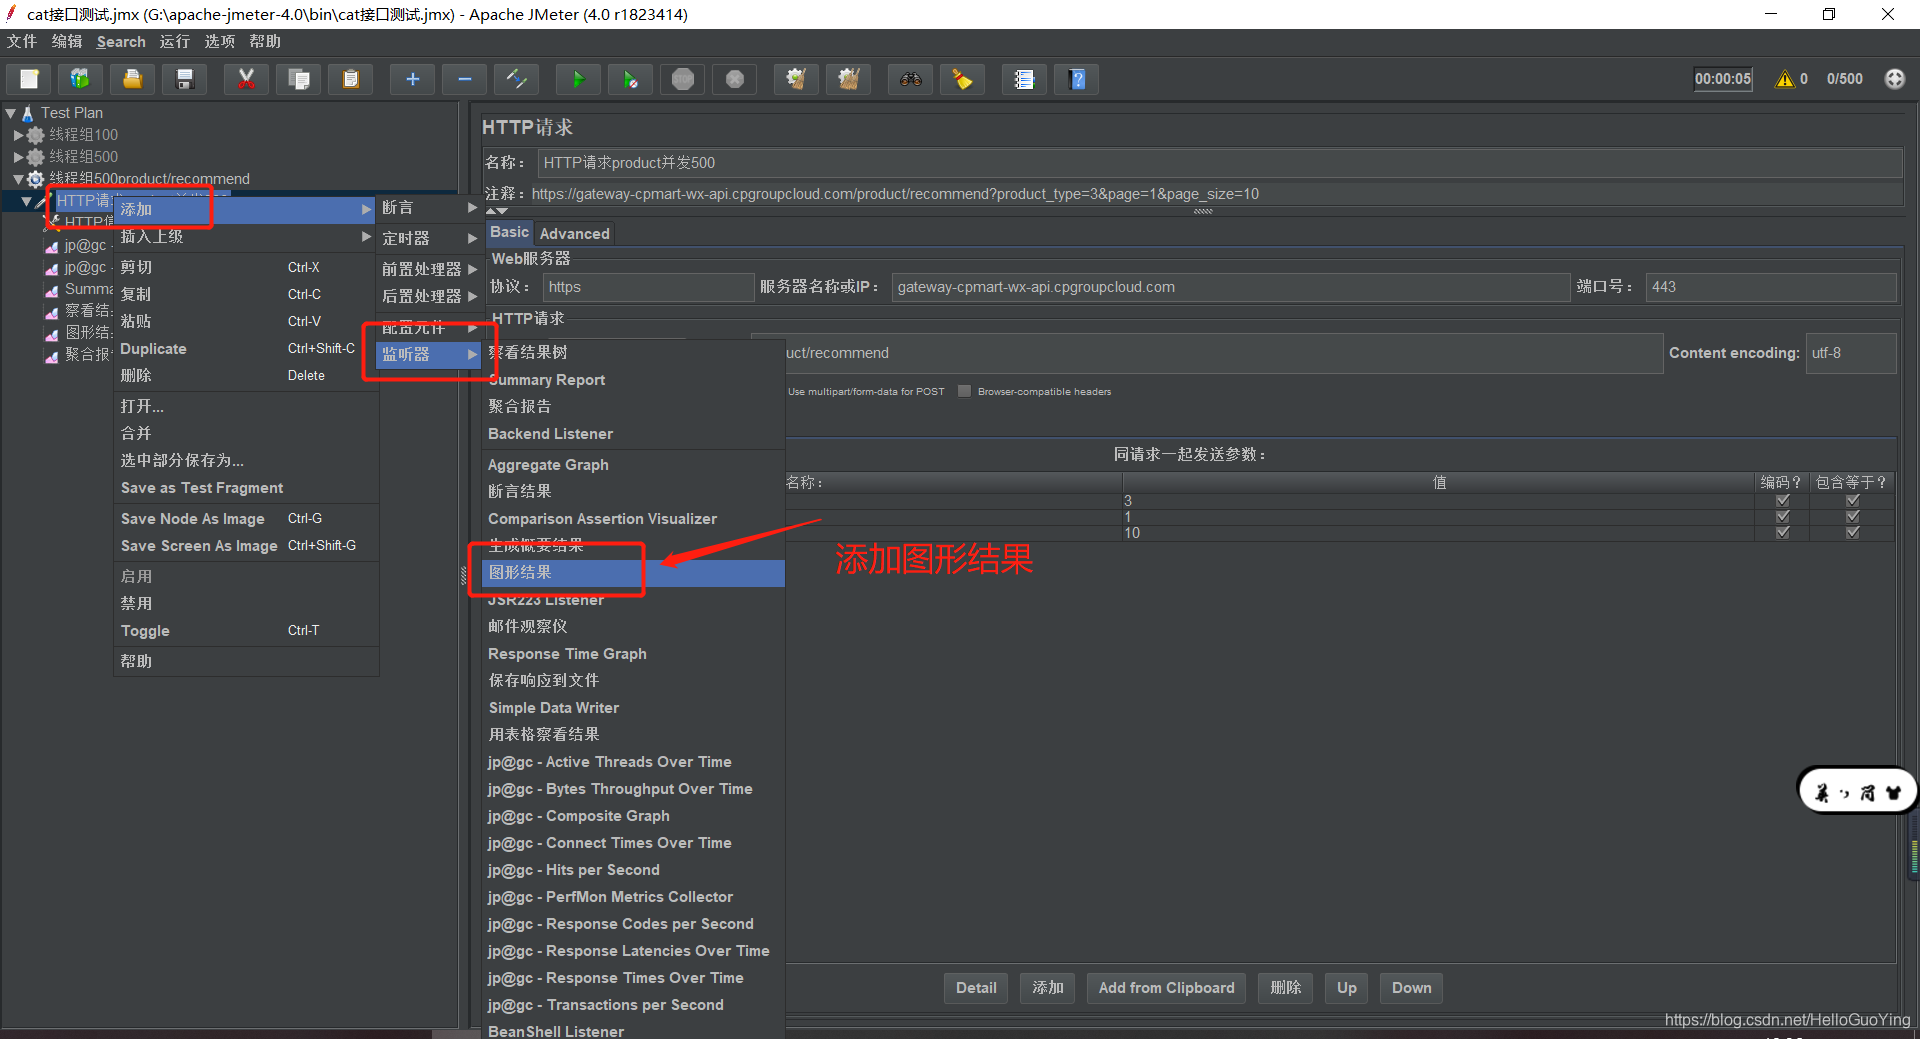Click the Paste clipboard toolbar icon
Image resolution: width=1920 pixels, height=1039 pixels.
pos(351,79)
